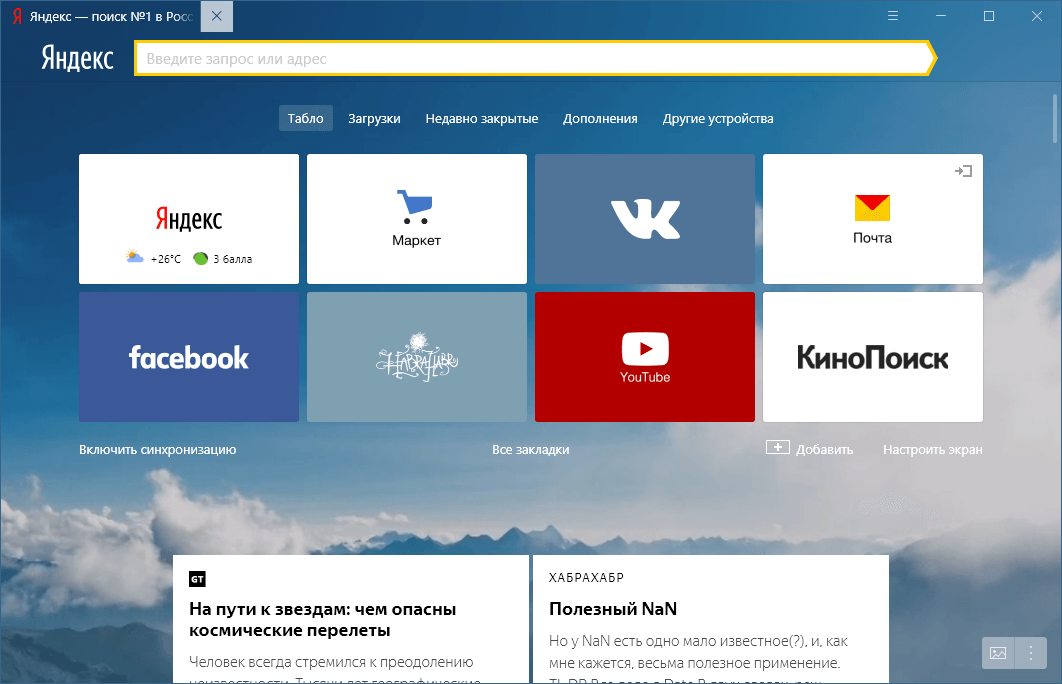The image size is (1062, 684).
Task: Click the wallpaper change icon near bottom right
Action: click(997, 653)
